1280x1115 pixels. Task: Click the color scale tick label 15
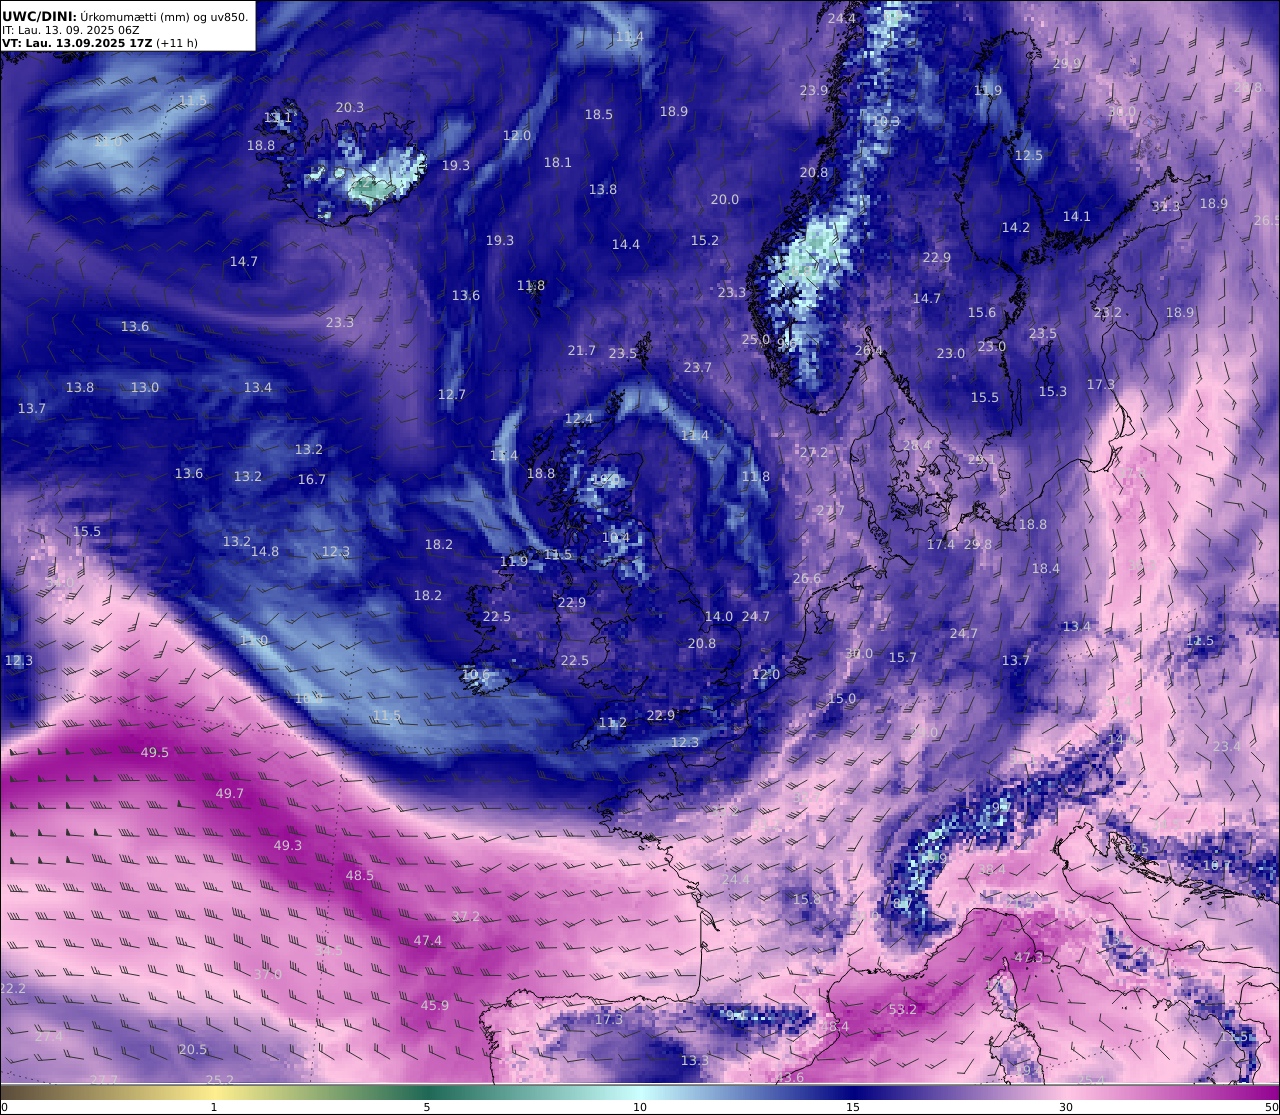[853, 1106]
